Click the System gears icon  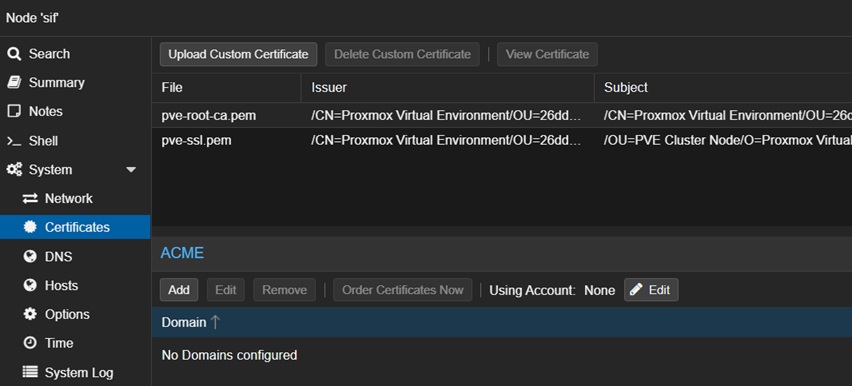click(x=14, y=170)
